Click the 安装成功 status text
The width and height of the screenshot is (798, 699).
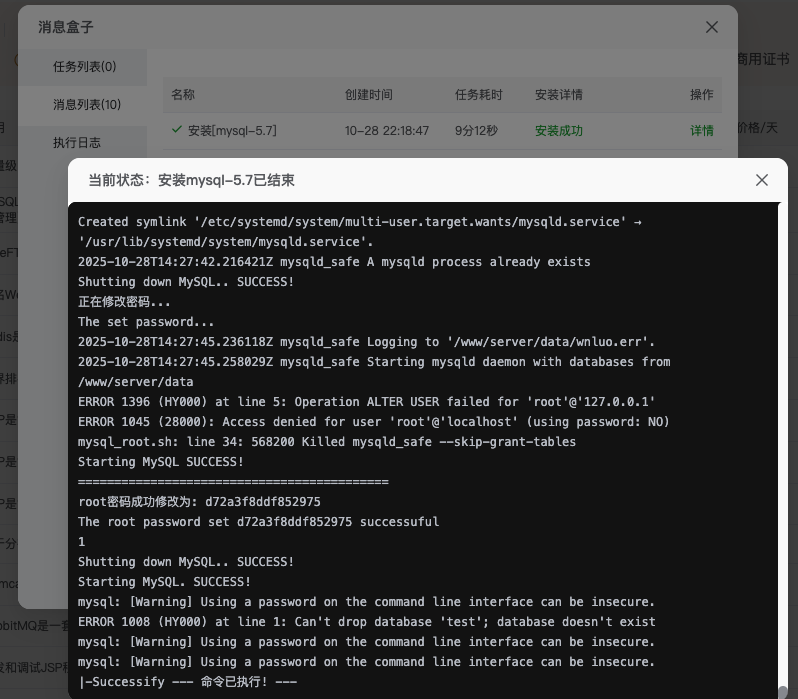pyautogui.click(x=558, y=131)
